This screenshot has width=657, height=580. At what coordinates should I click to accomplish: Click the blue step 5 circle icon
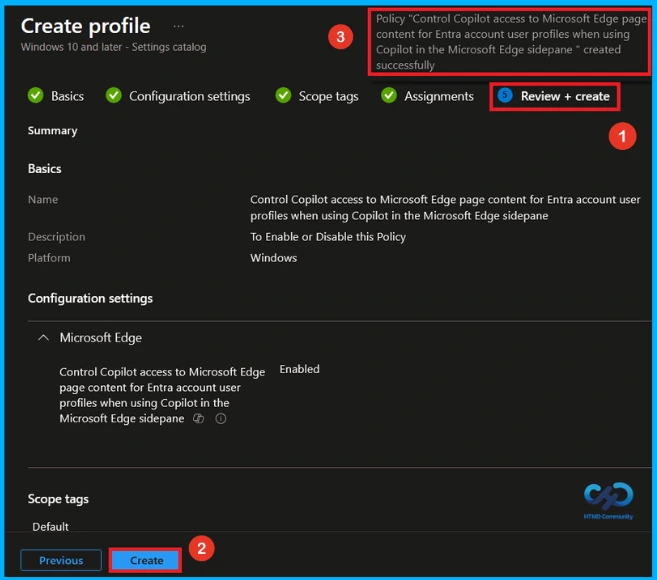[x=505, y=96]
